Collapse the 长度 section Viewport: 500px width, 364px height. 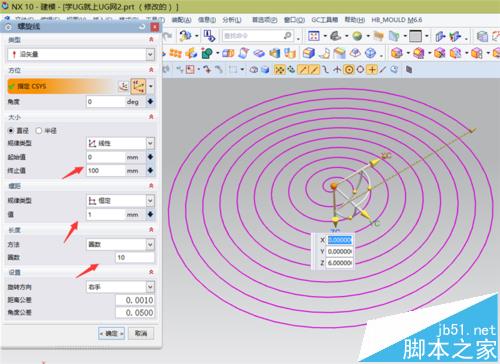click(151, 230)
